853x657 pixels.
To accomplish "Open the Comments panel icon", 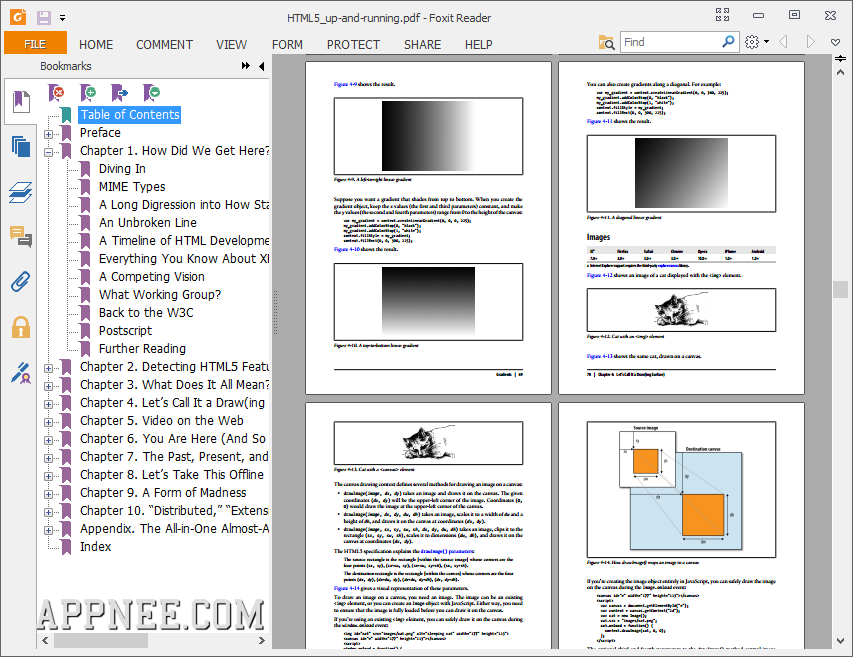I will [x=21, y=237].
